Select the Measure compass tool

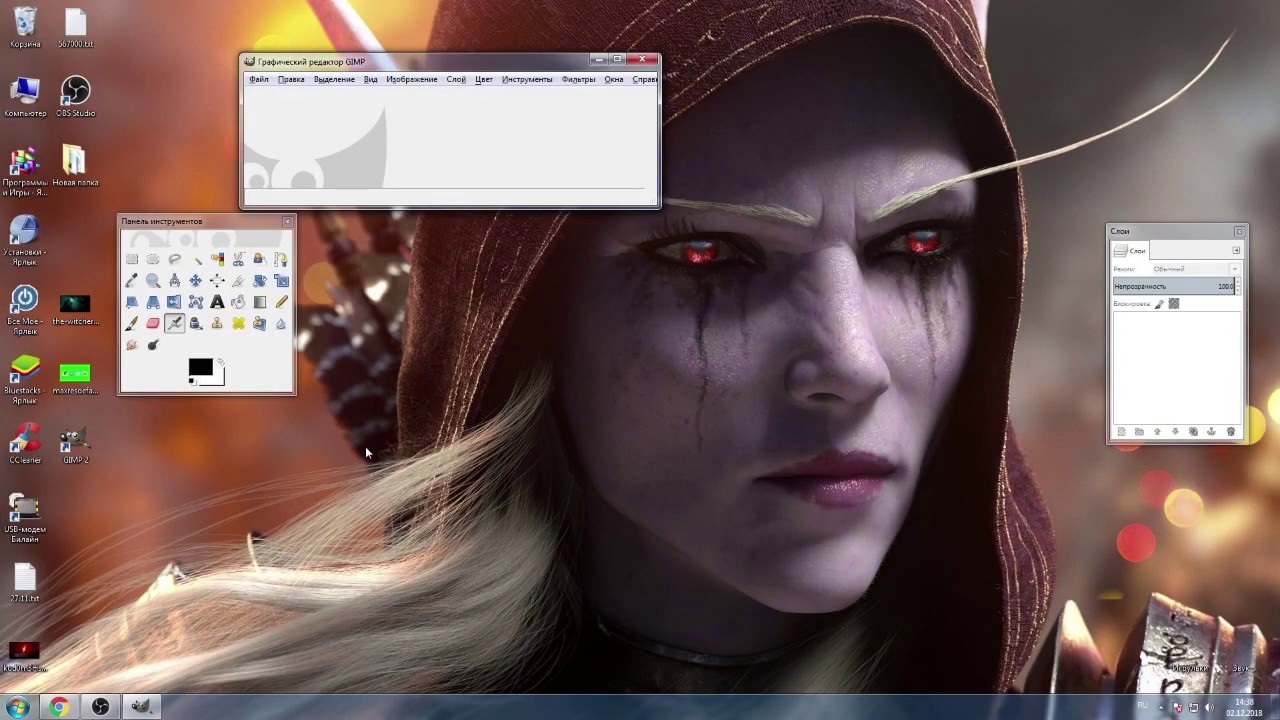click(x=175, y=280)
